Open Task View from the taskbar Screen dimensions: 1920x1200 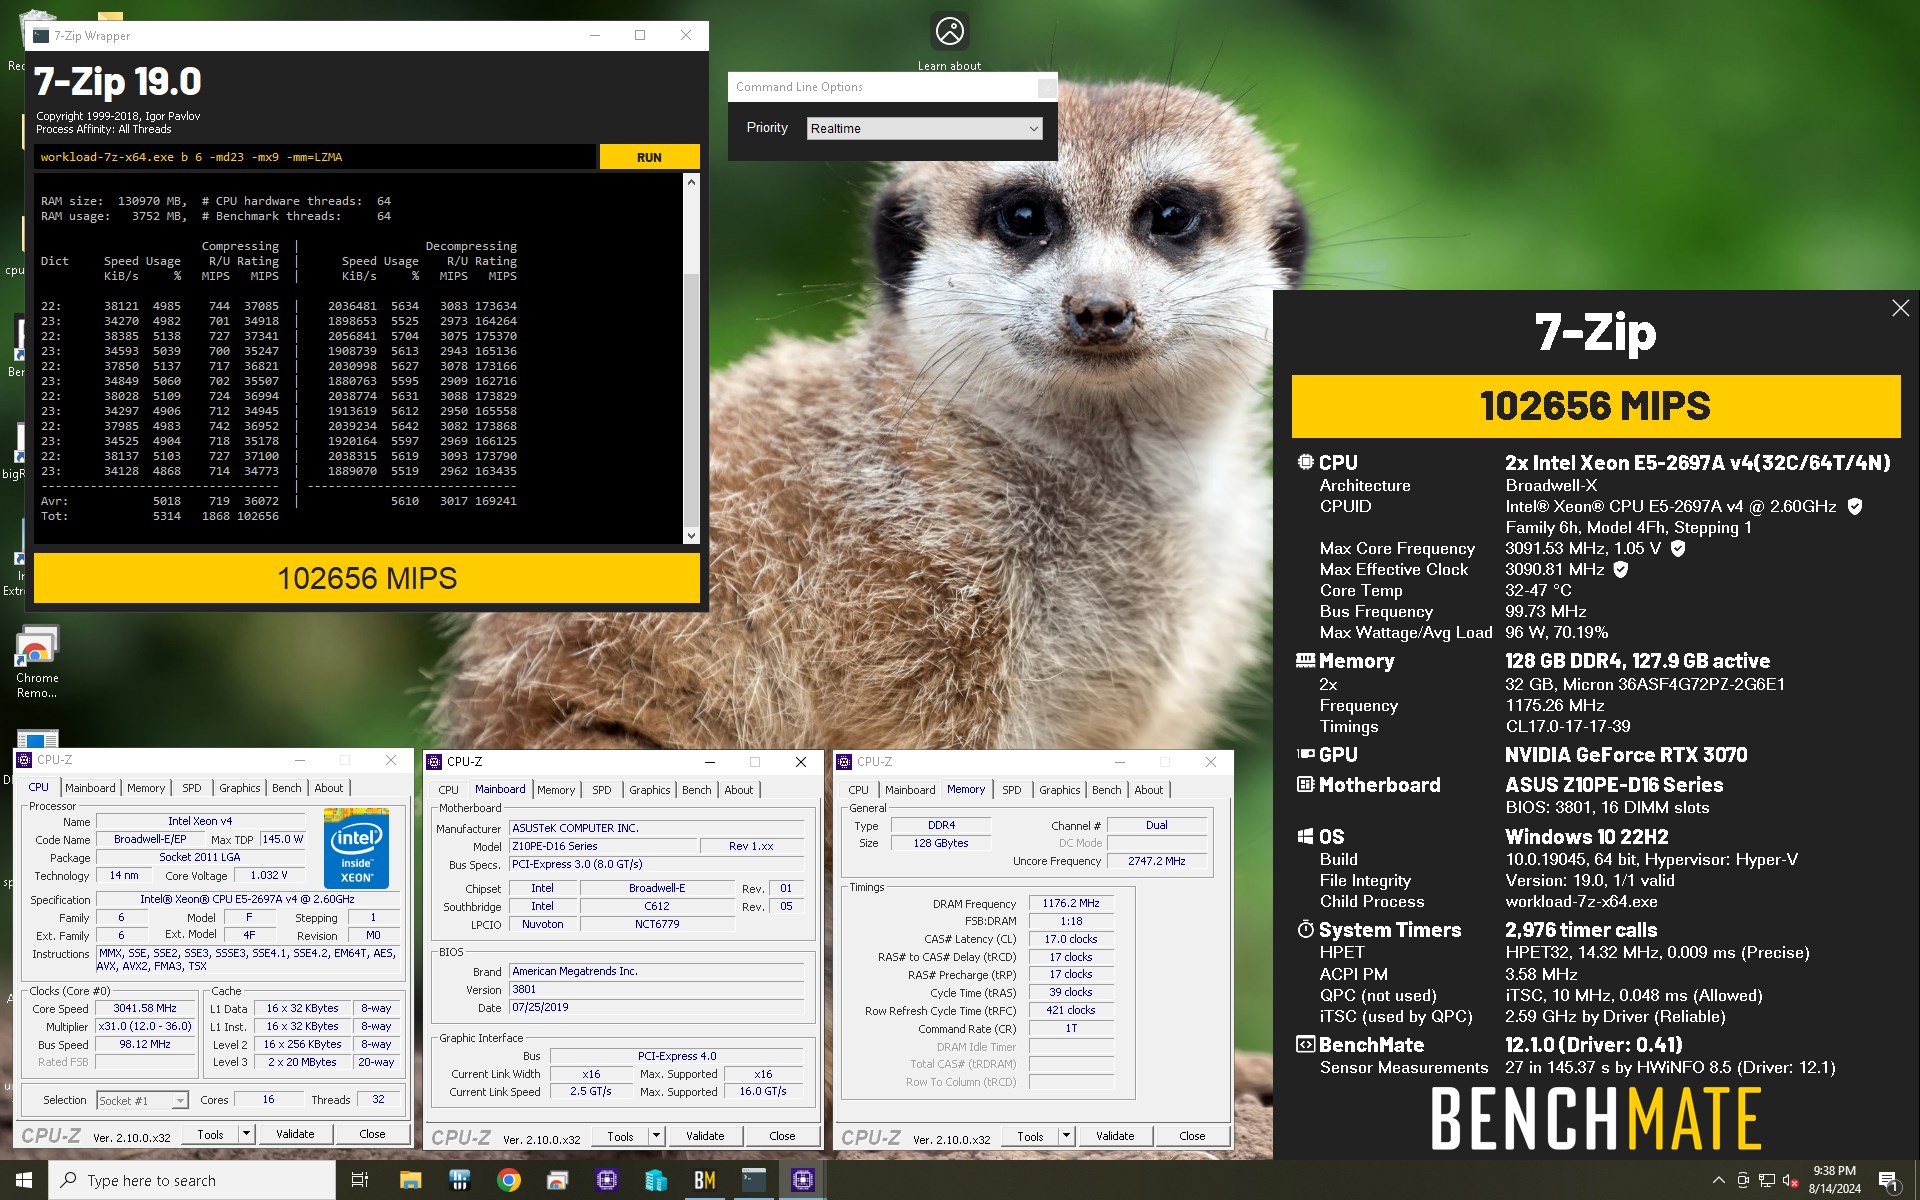tap(360, 1180)
